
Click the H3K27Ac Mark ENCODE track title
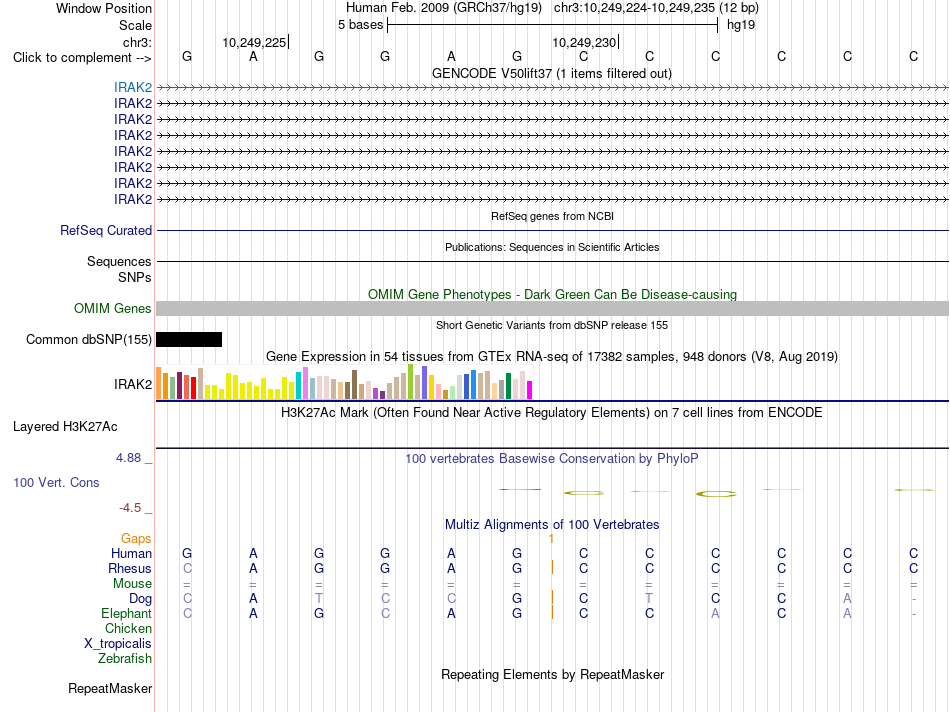552,412
